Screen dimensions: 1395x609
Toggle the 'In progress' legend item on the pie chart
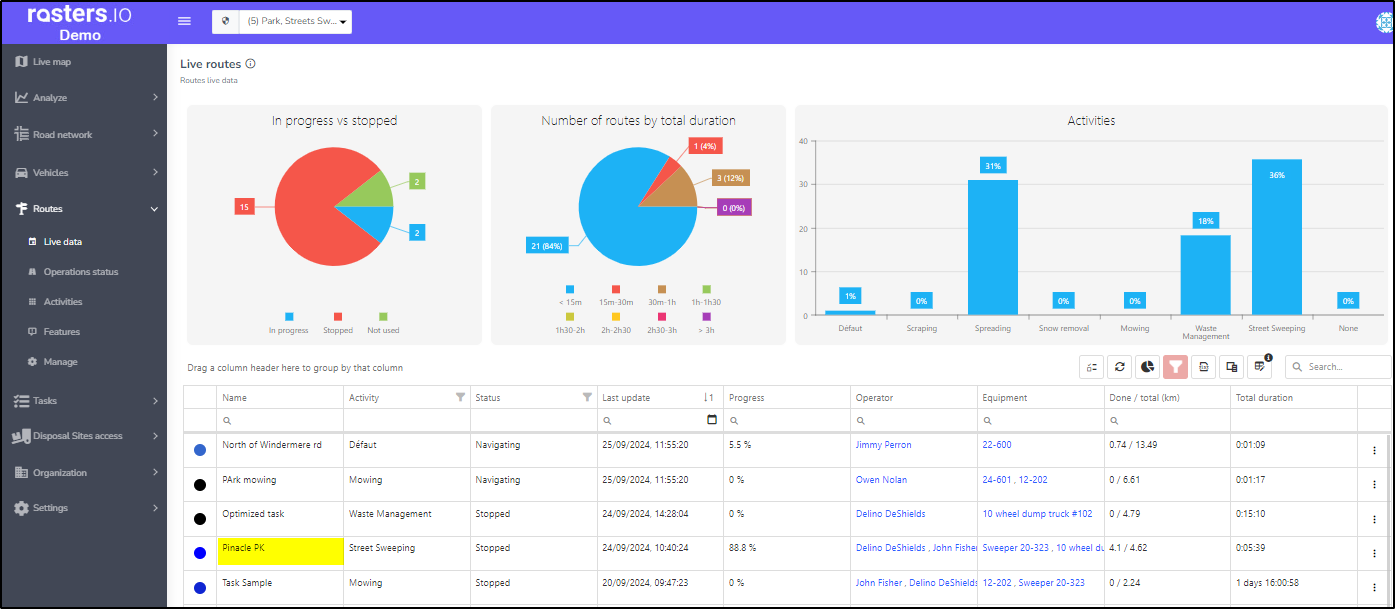click(x=289, y=322)
